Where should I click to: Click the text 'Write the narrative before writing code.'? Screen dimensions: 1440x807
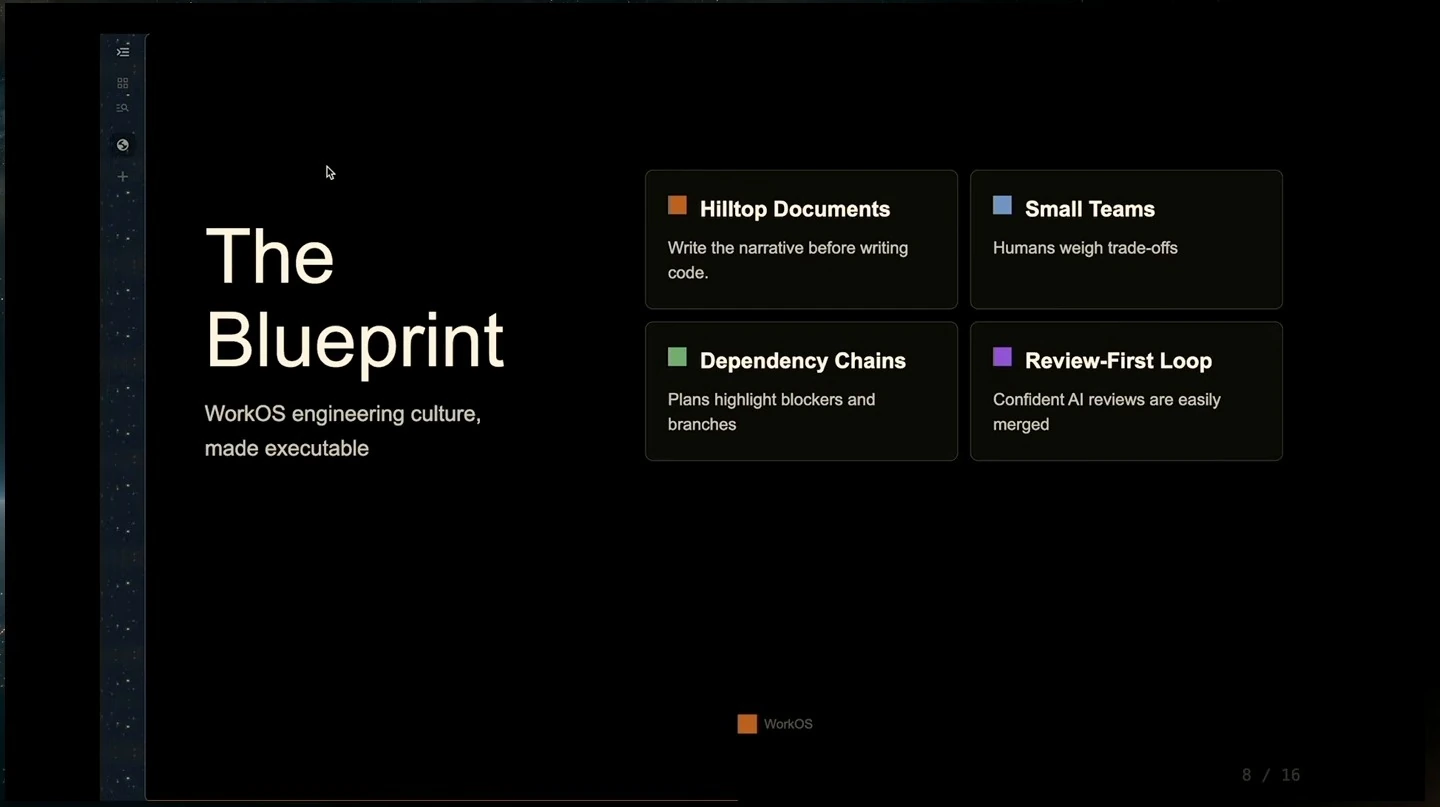tap(788, 260)
